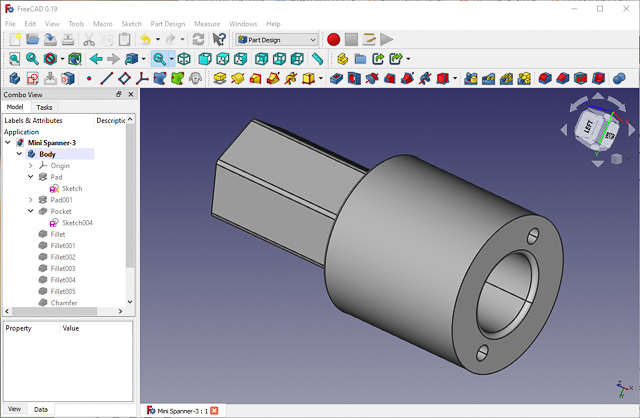
Task: Click the Execute macro play icon
Action: [x=387, y=39]
